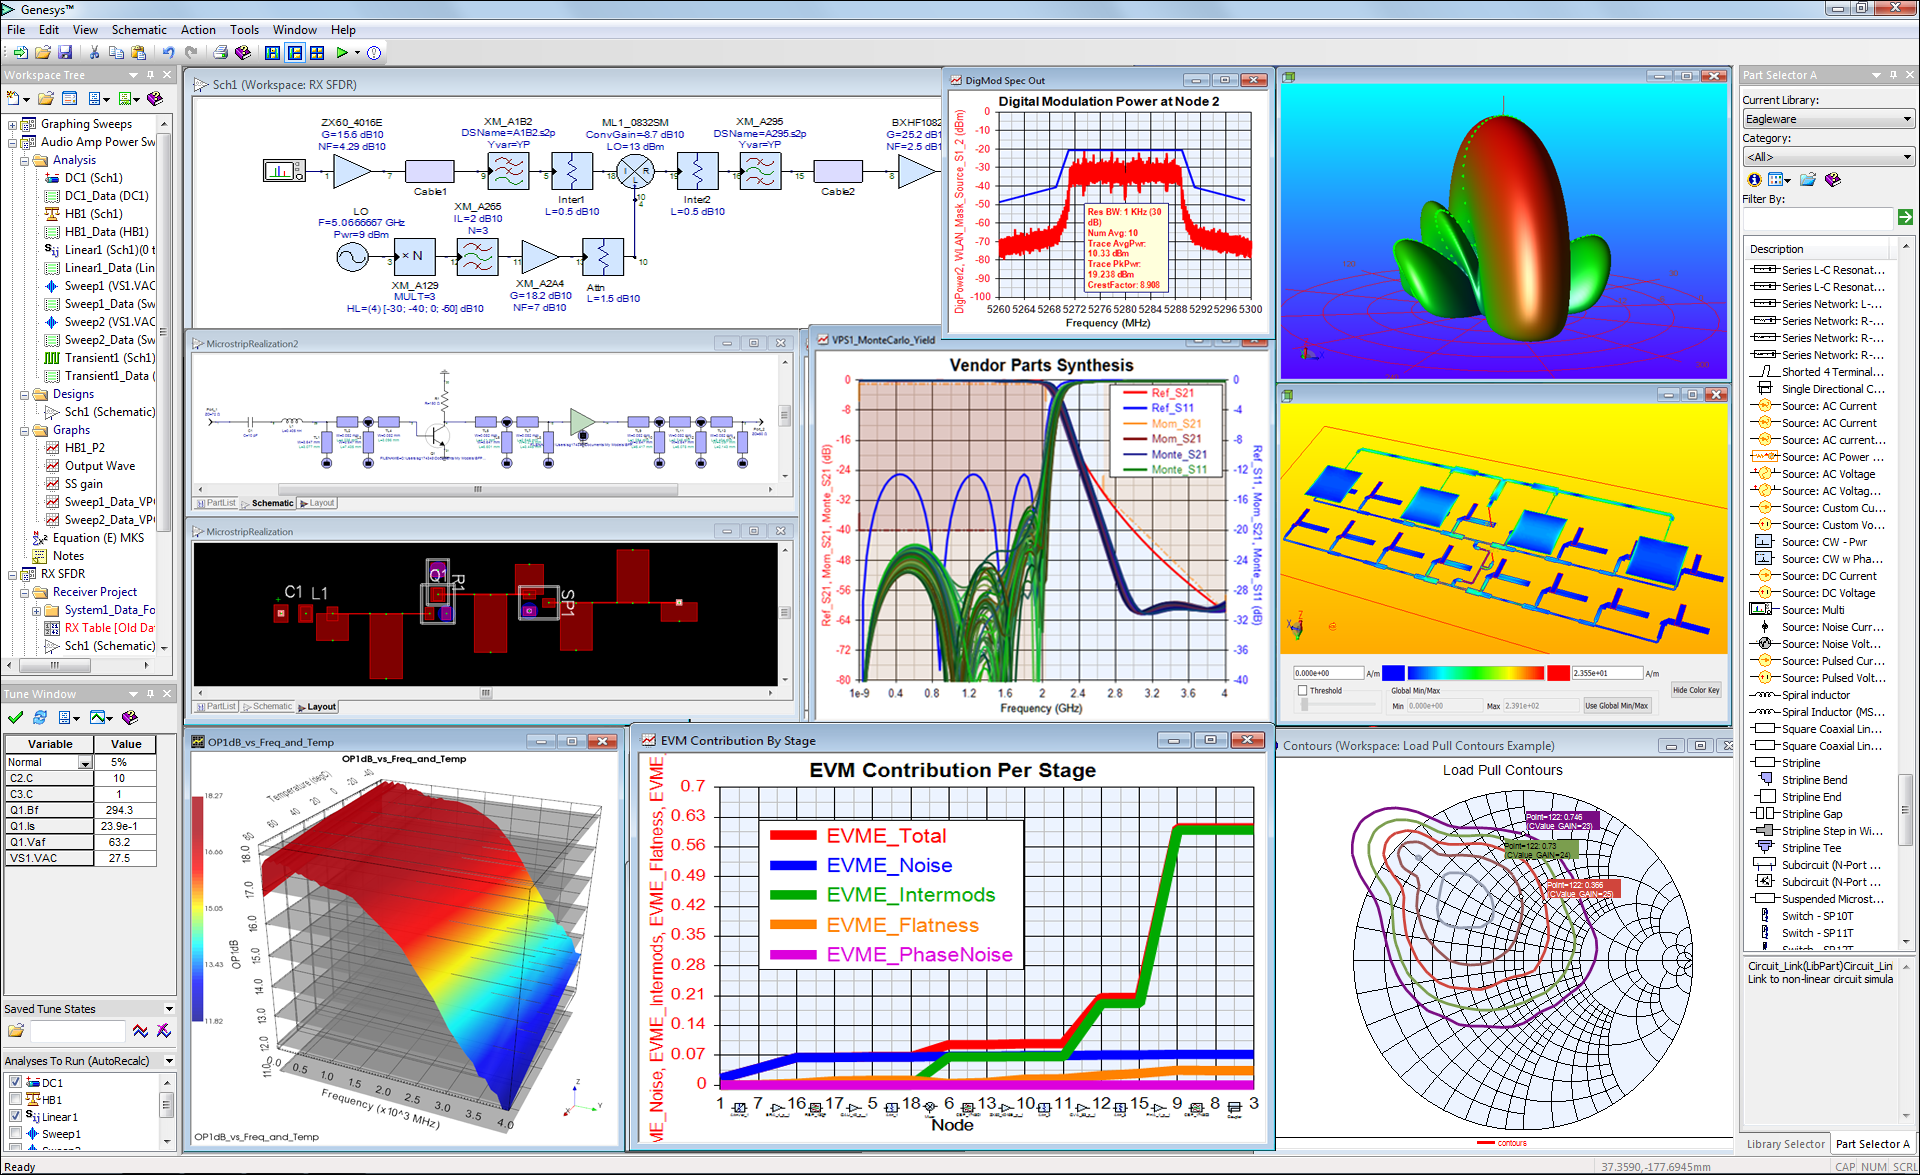Uncheck the DC1 analysis checkbox
This screenshot has width=1920, height=1175.
pyautogui.click(x=15, y=1082)
